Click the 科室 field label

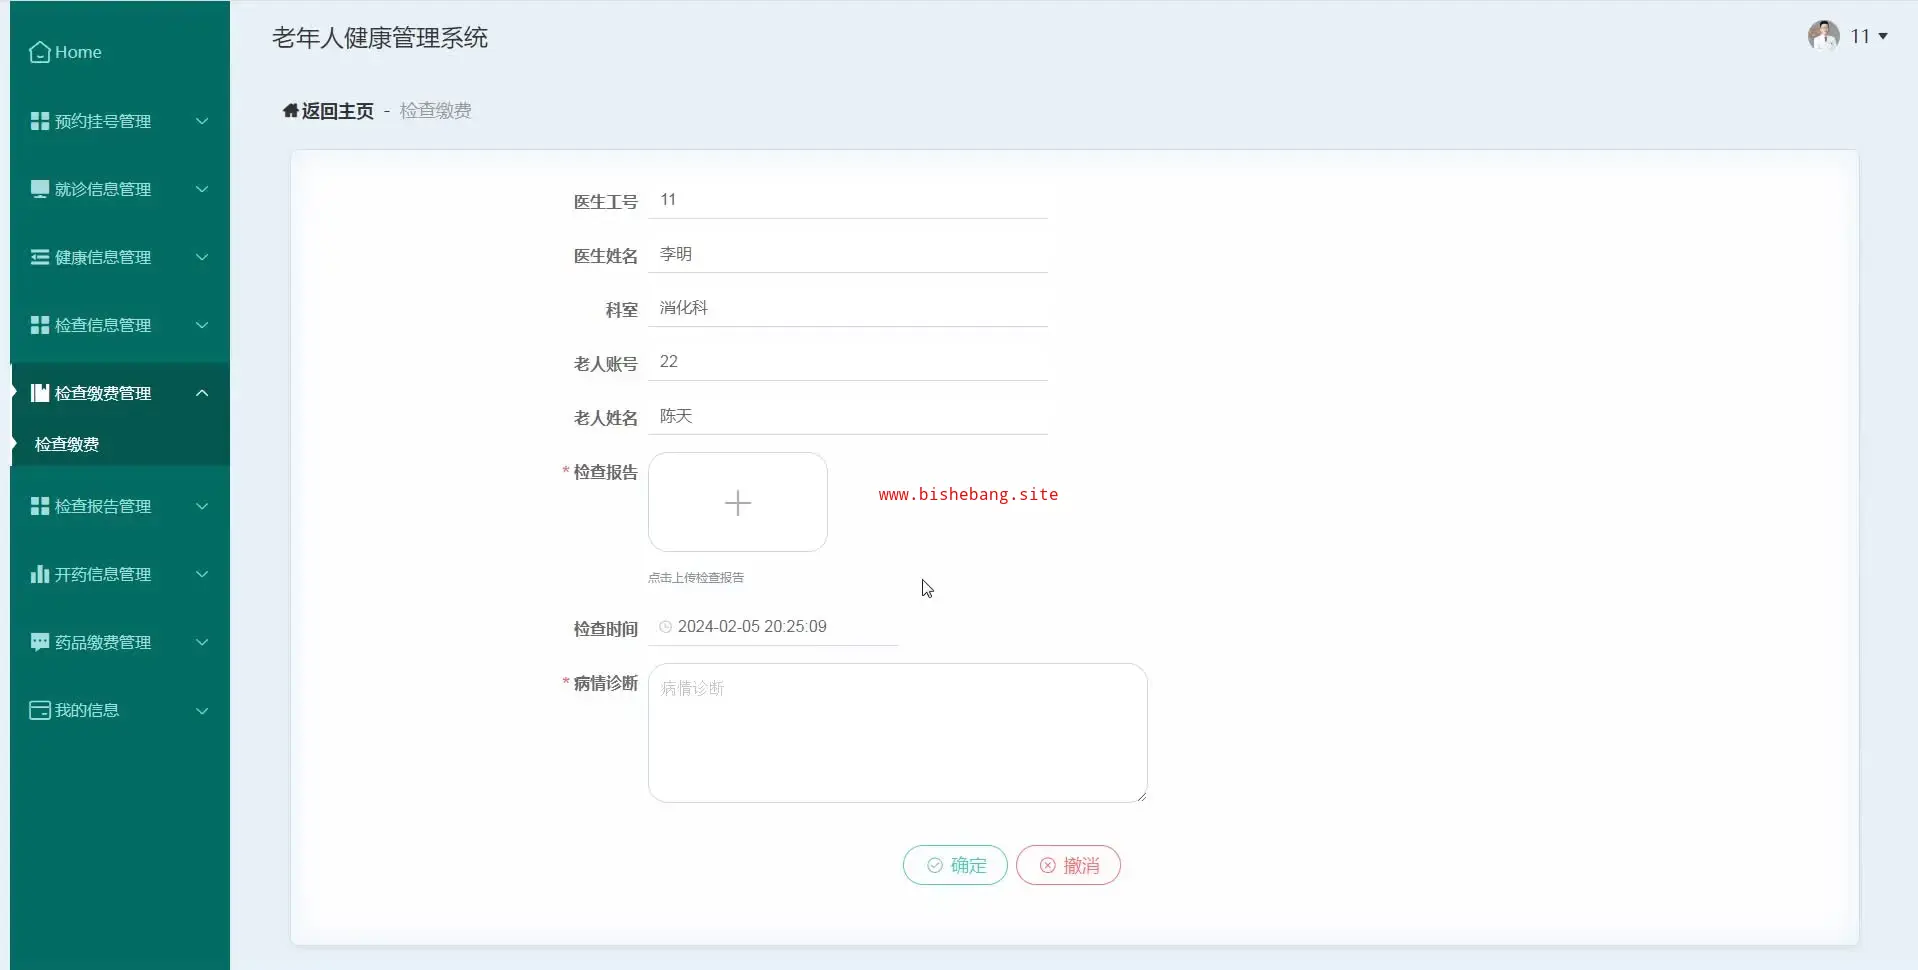click(x=622, y=310)
